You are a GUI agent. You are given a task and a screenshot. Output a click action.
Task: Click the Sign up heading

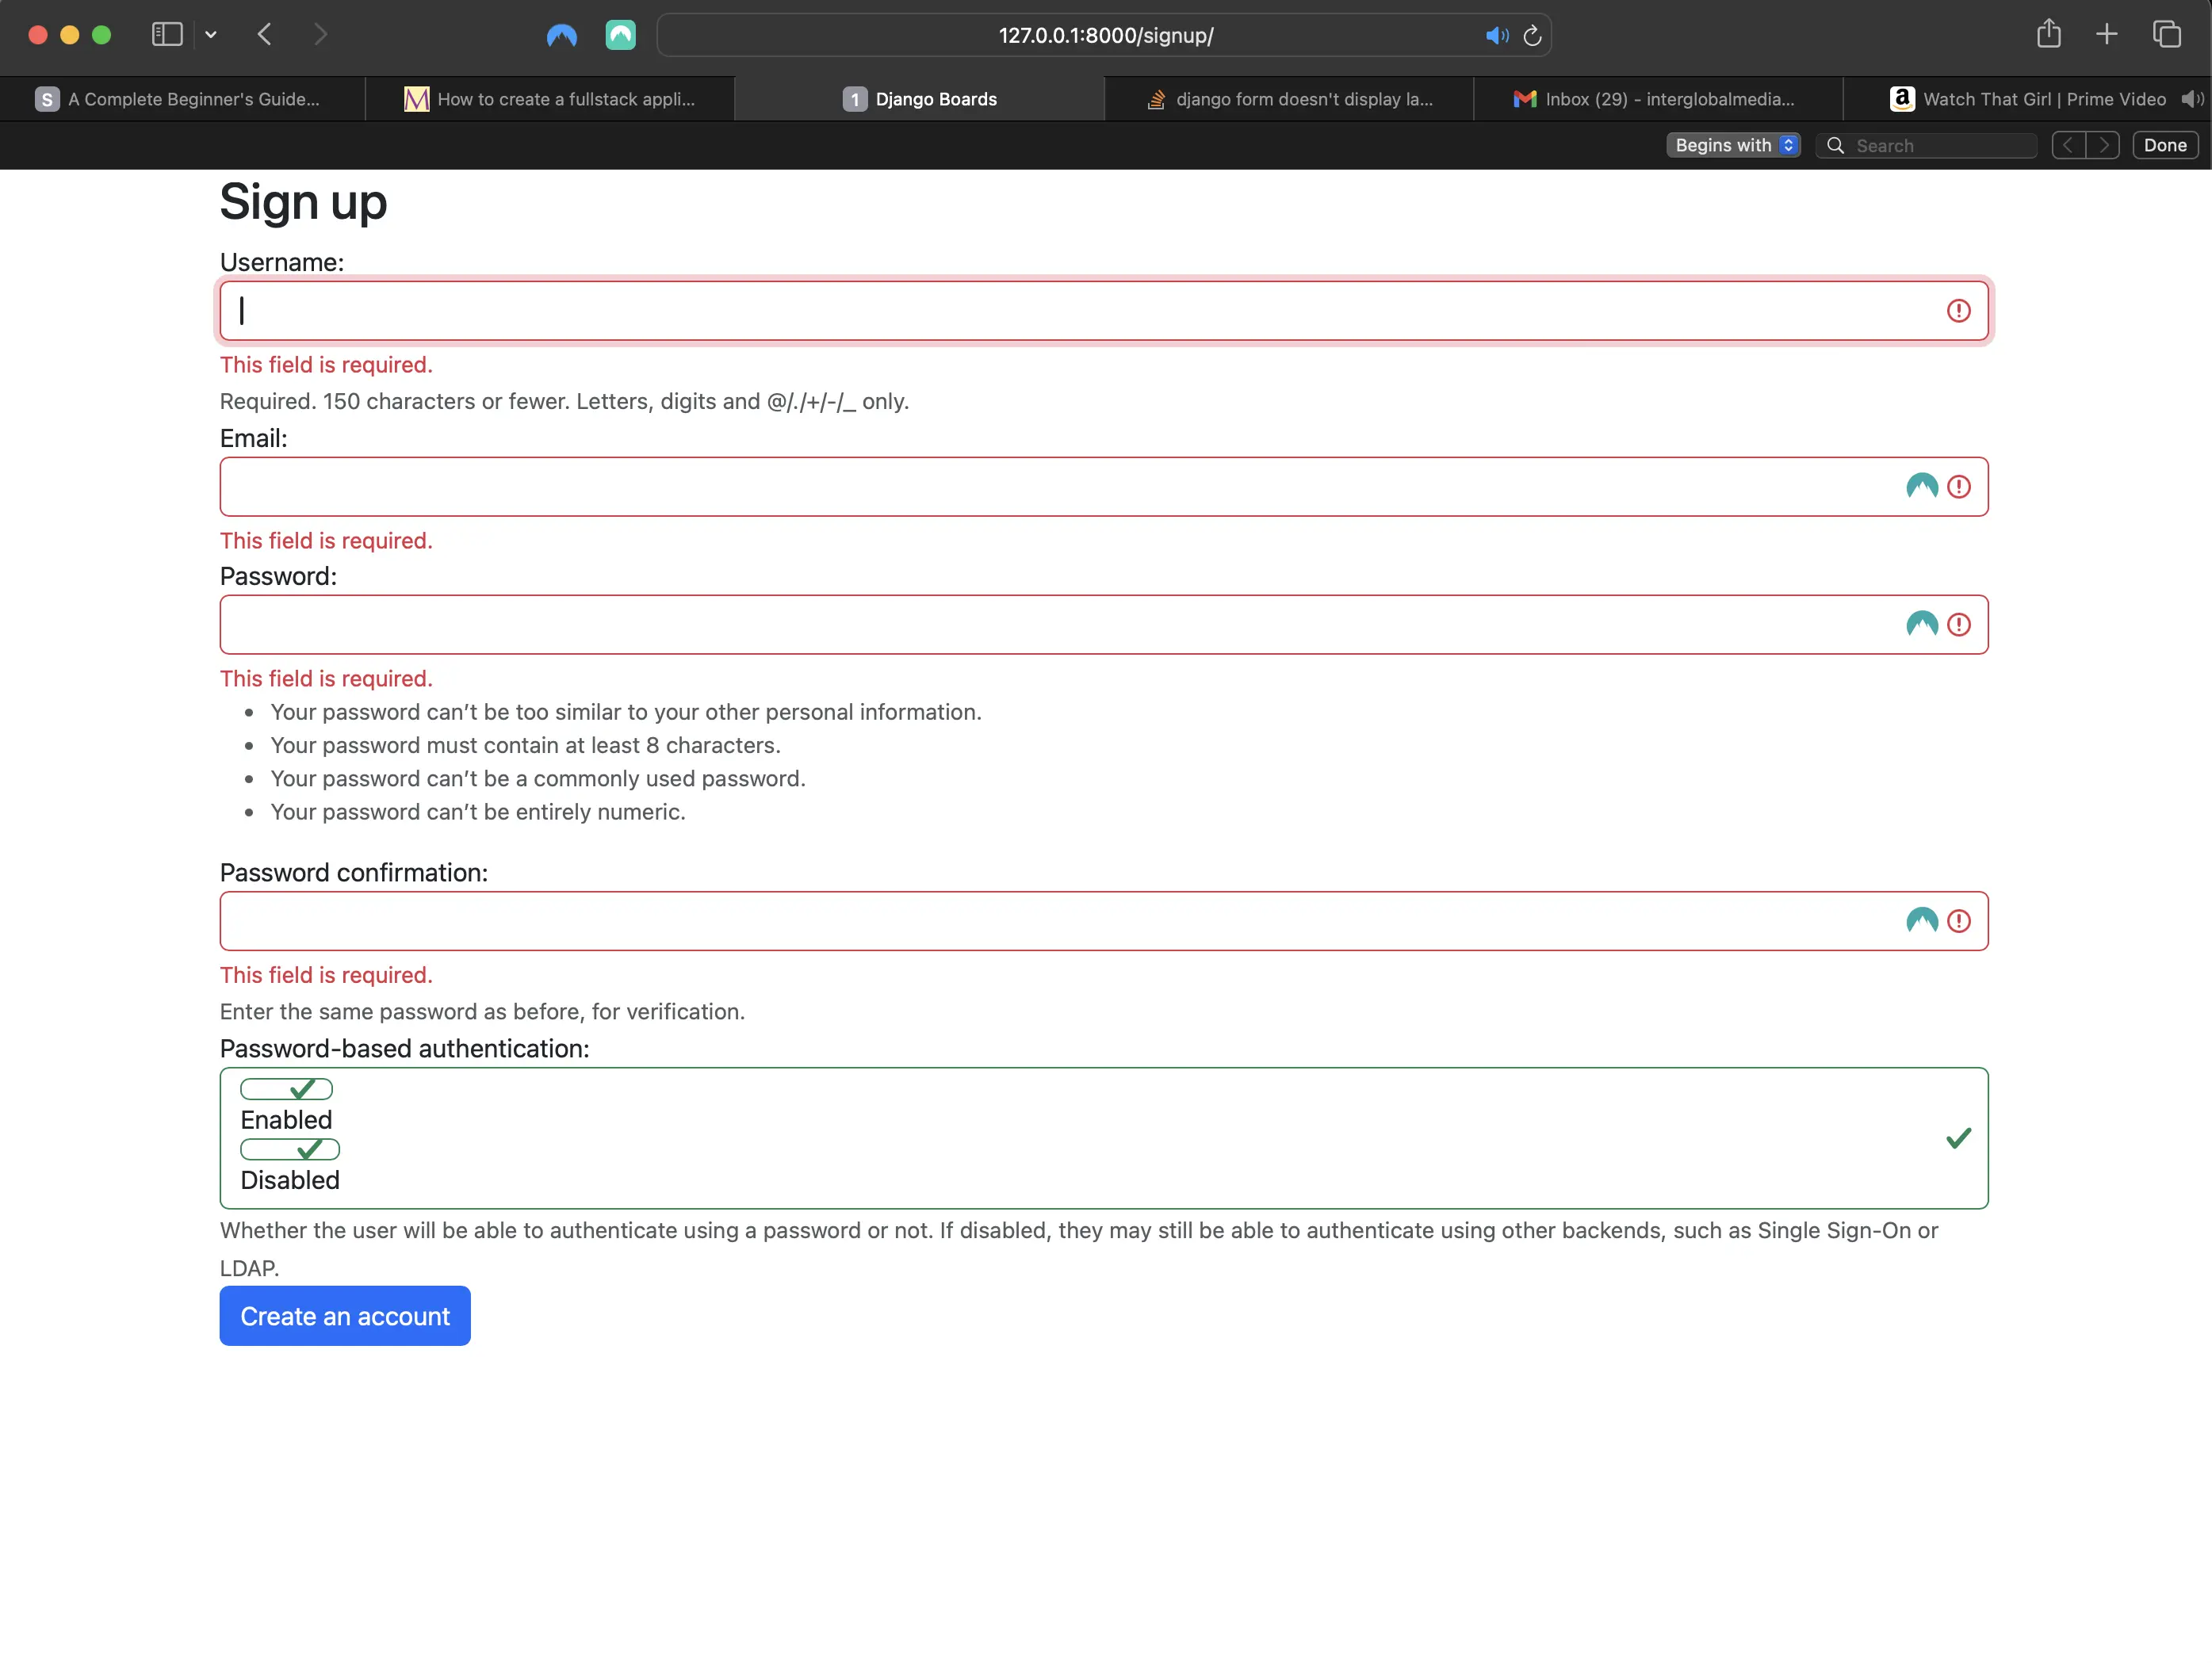[303, 202]
